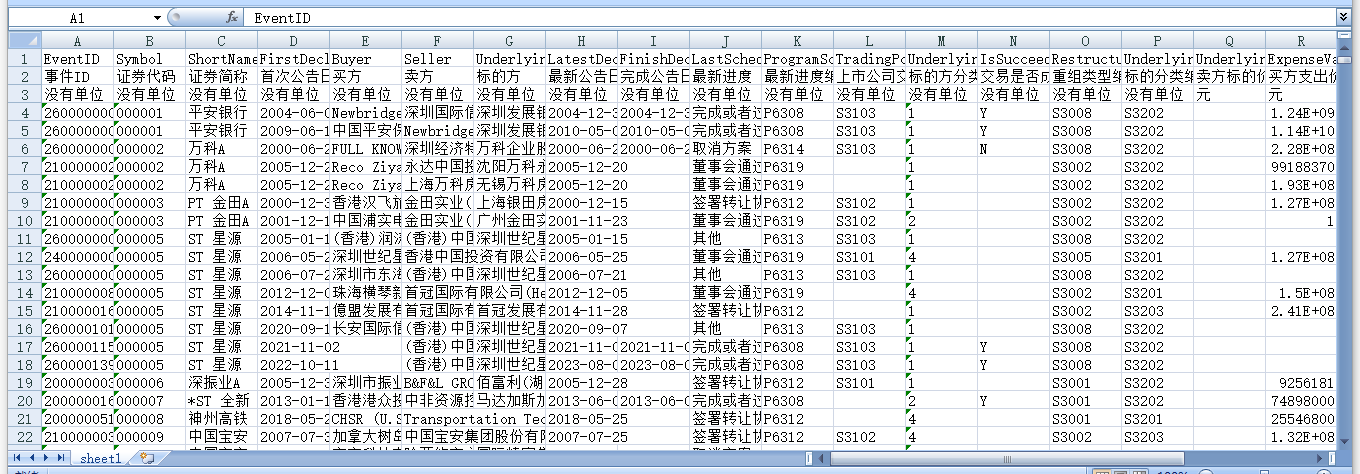1360x474 pixels.
Task: Click the 2020-09-07 cell
Action: point(581,329)
